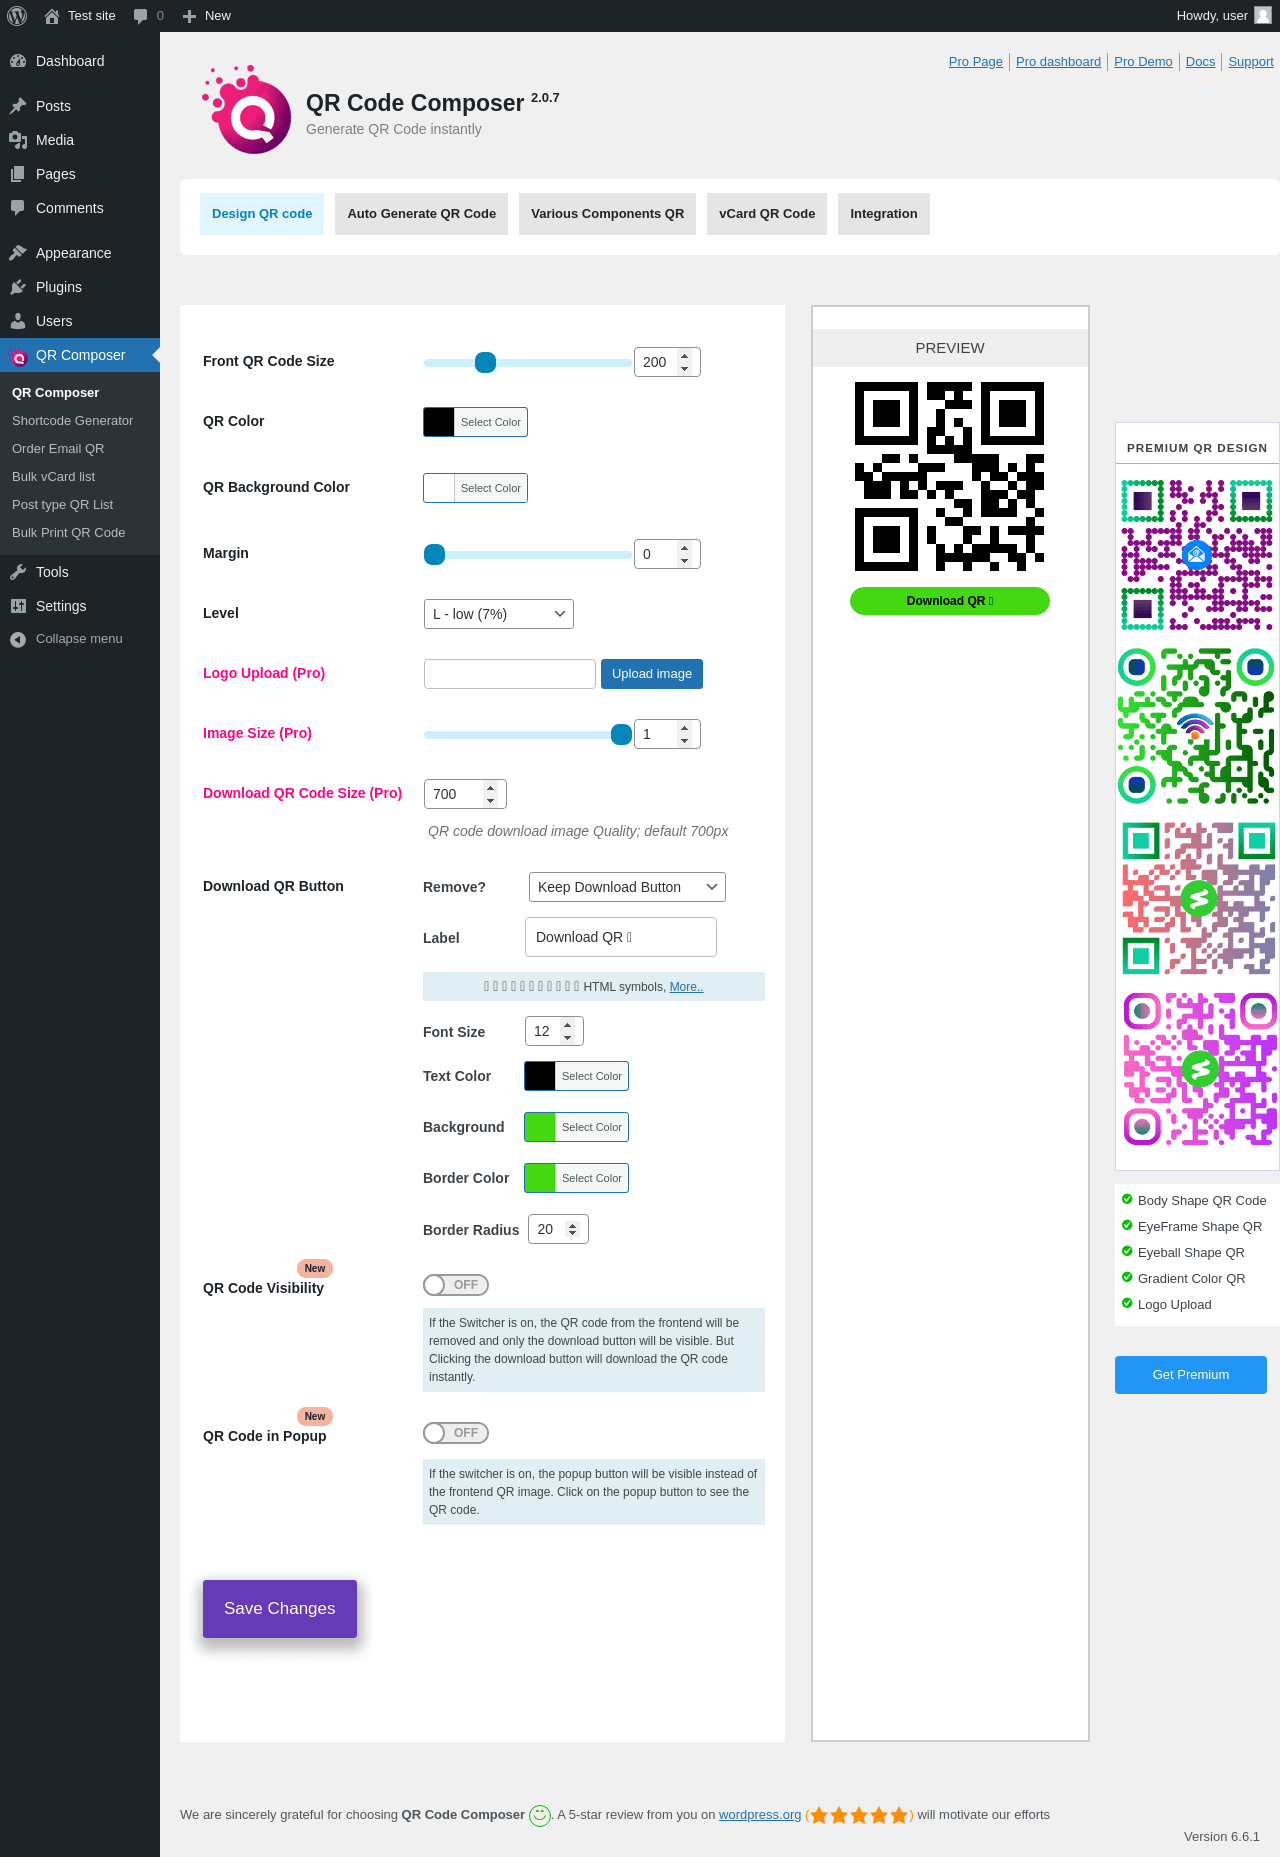This screenshot has height=1857, width=1280.
Task: Switch to the Design QR code tab
Action: [x=262, y=214]
